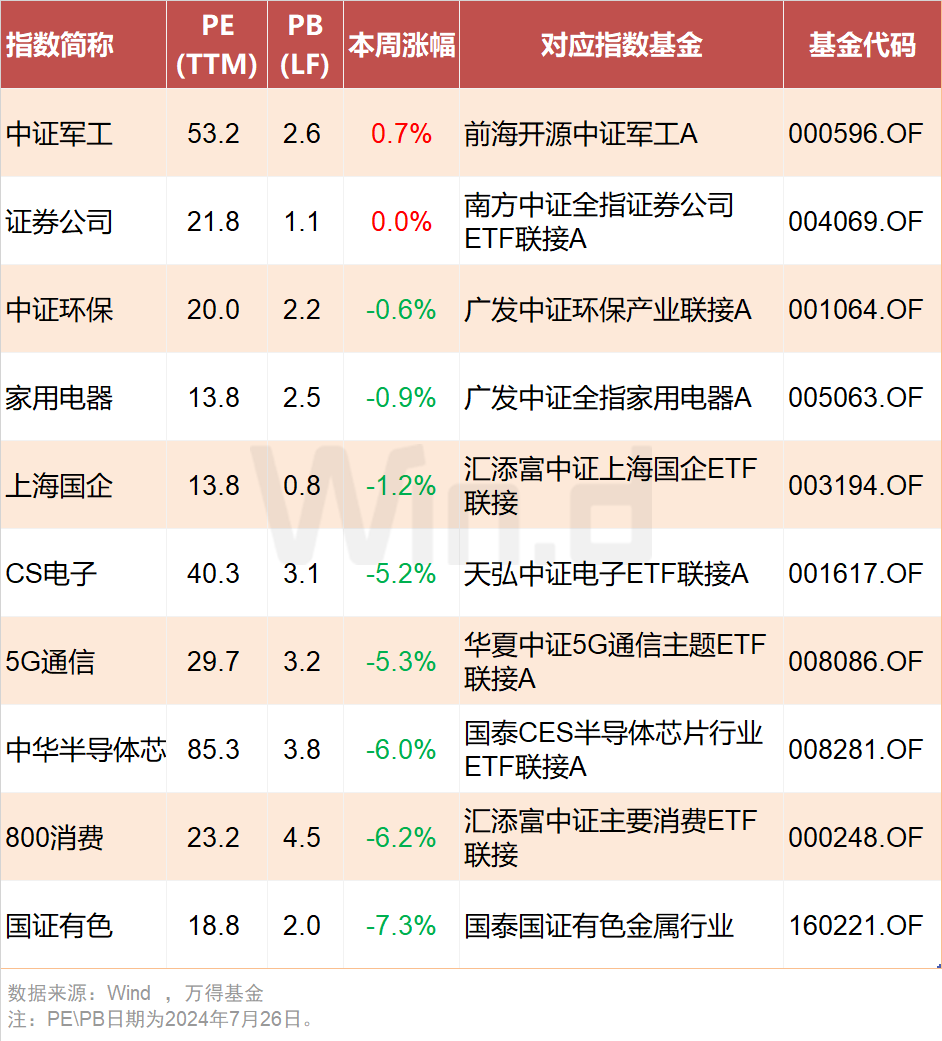Click the PE value 21.8
942x1041 pixels.
coord(213,222)
